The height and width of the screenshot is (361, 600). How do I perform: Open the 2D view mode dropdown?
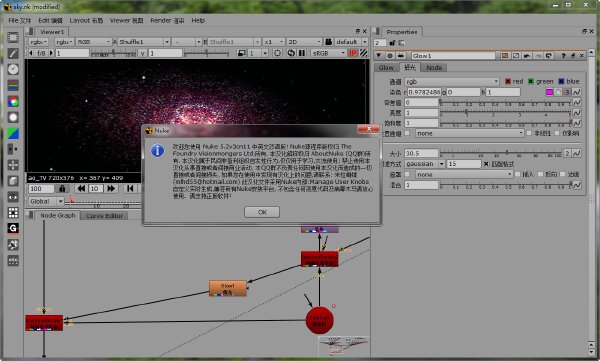(304, 42)
